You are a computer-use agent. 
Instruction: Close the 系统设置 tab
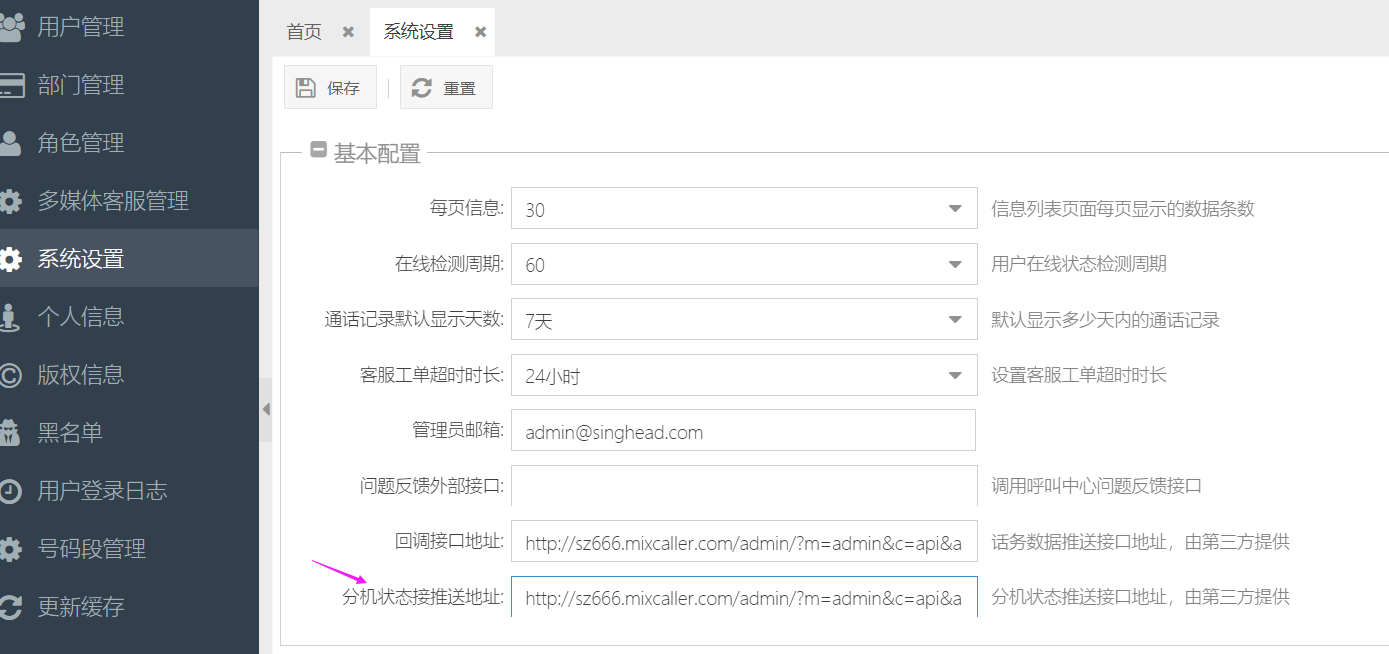coord(480,32)
